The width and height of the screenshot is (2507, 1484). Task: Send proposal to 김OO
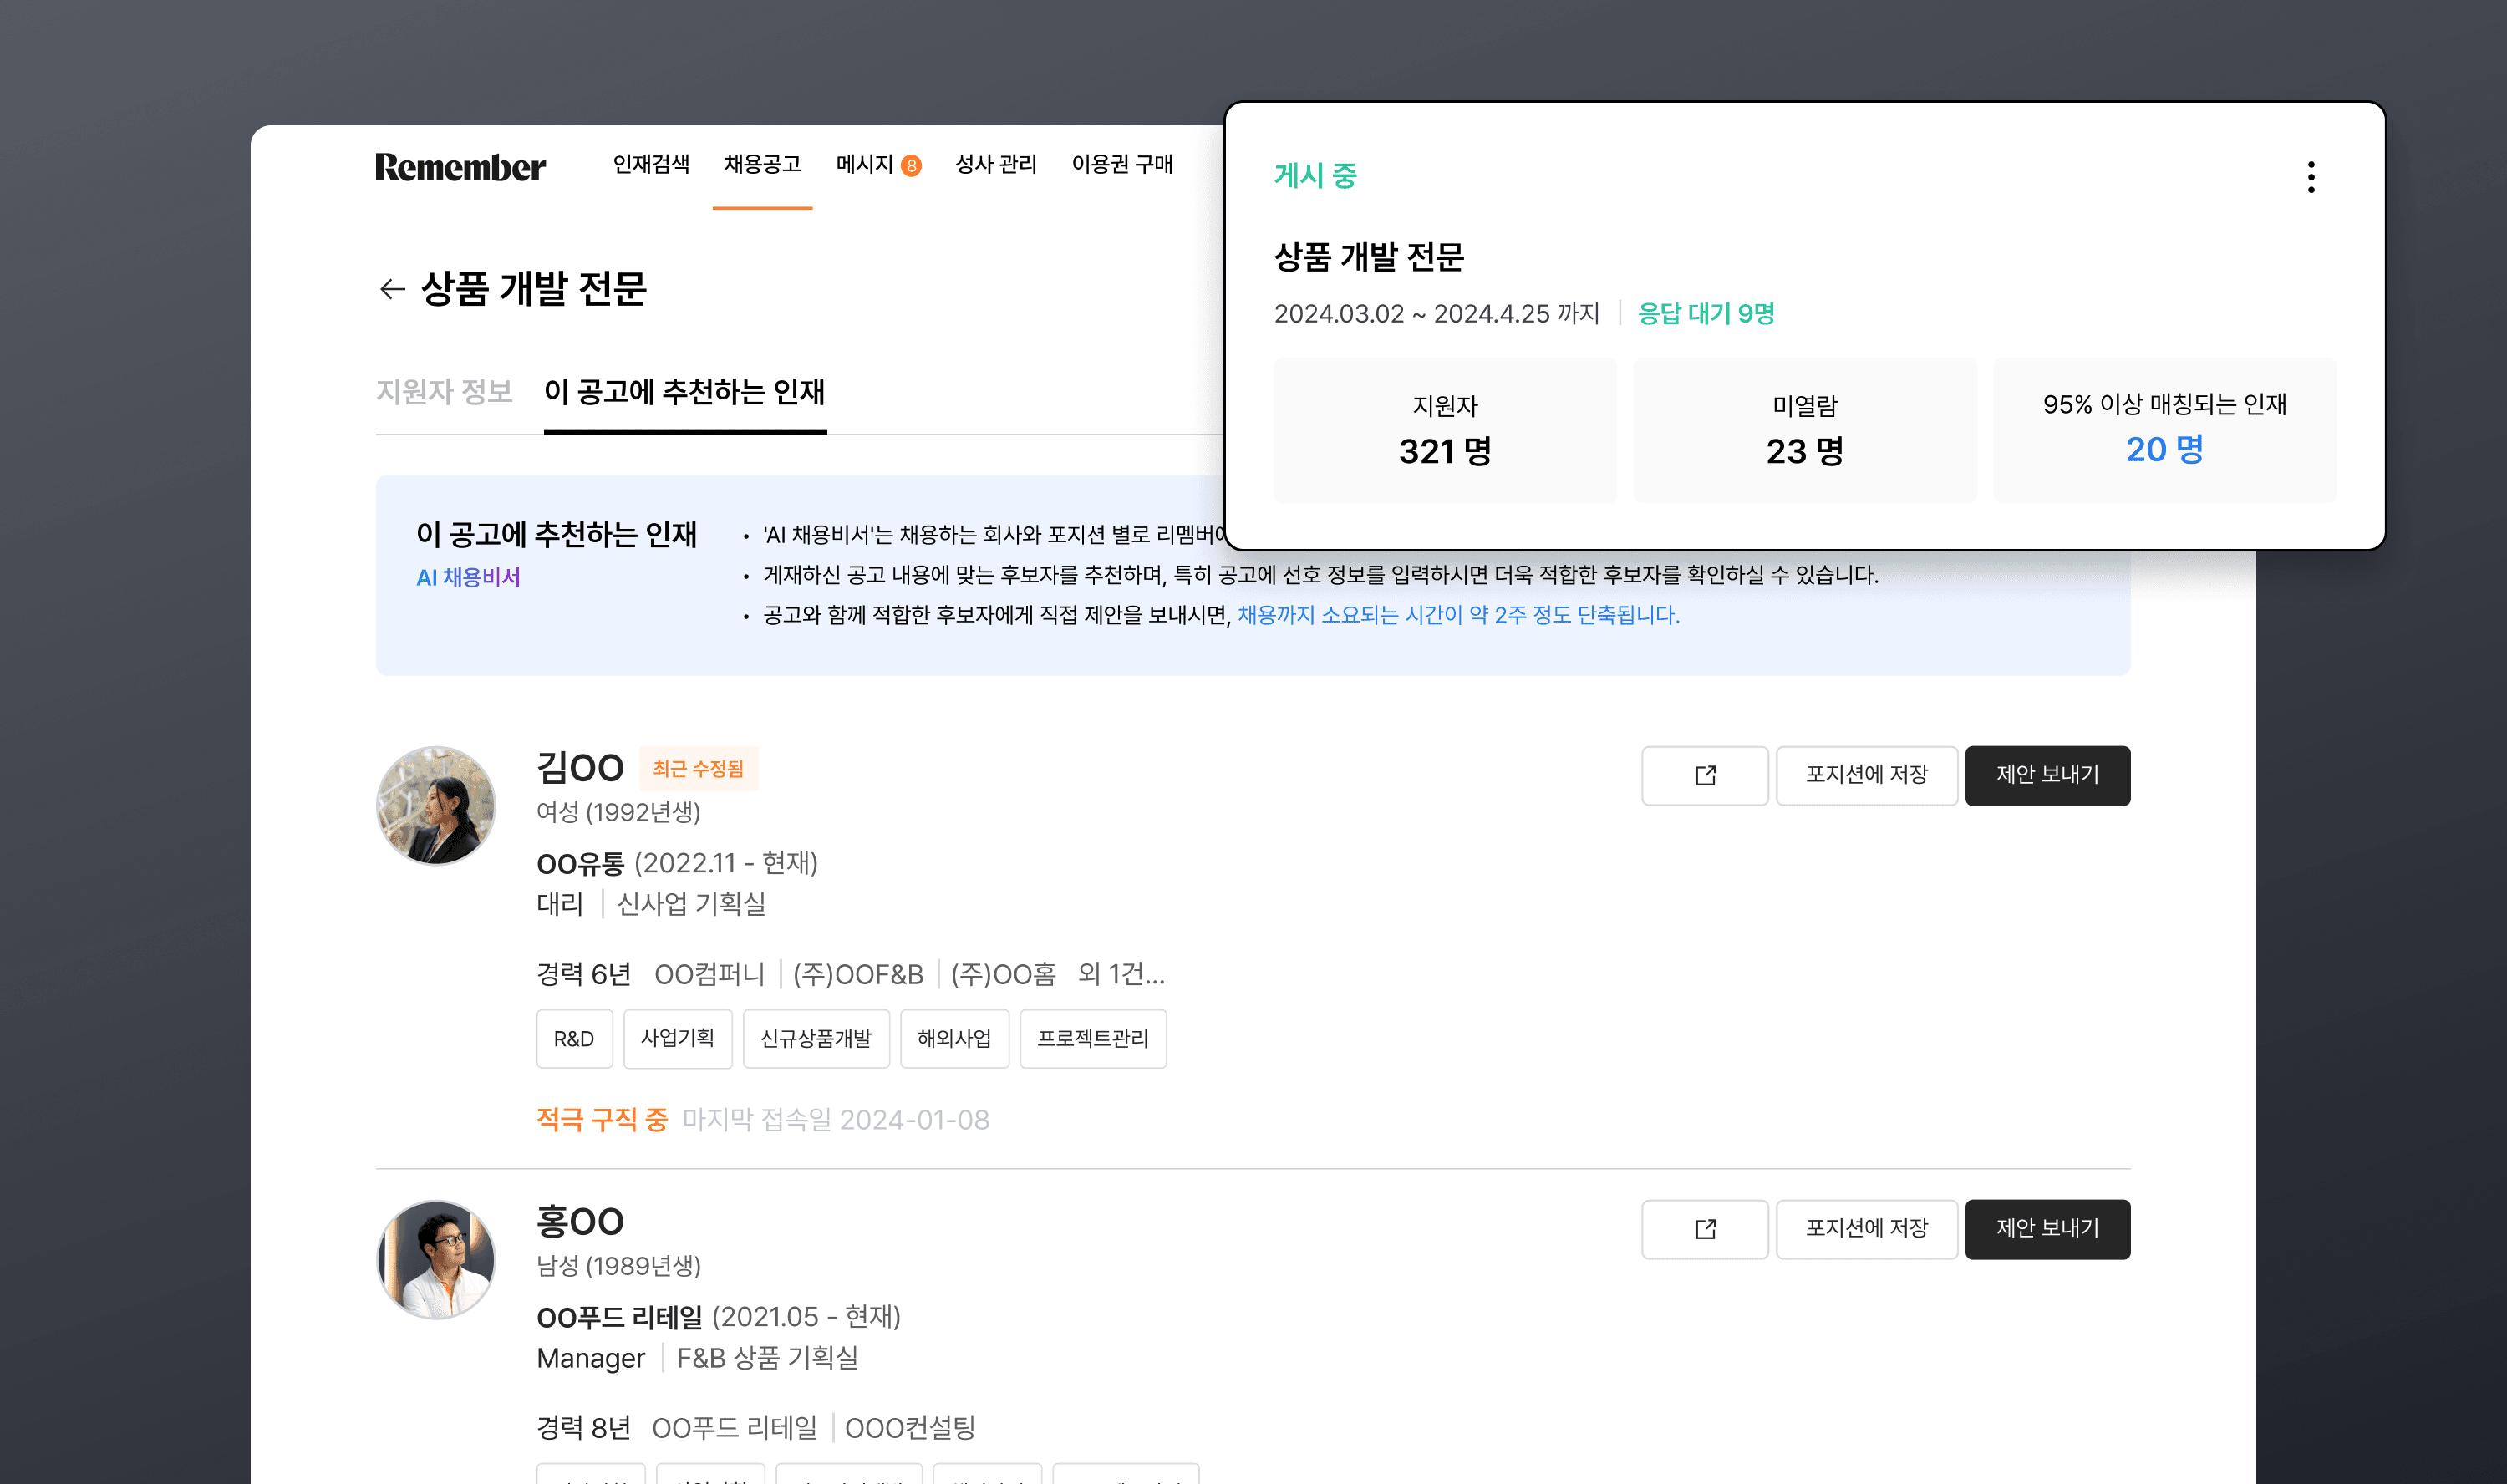[2046, 775]
